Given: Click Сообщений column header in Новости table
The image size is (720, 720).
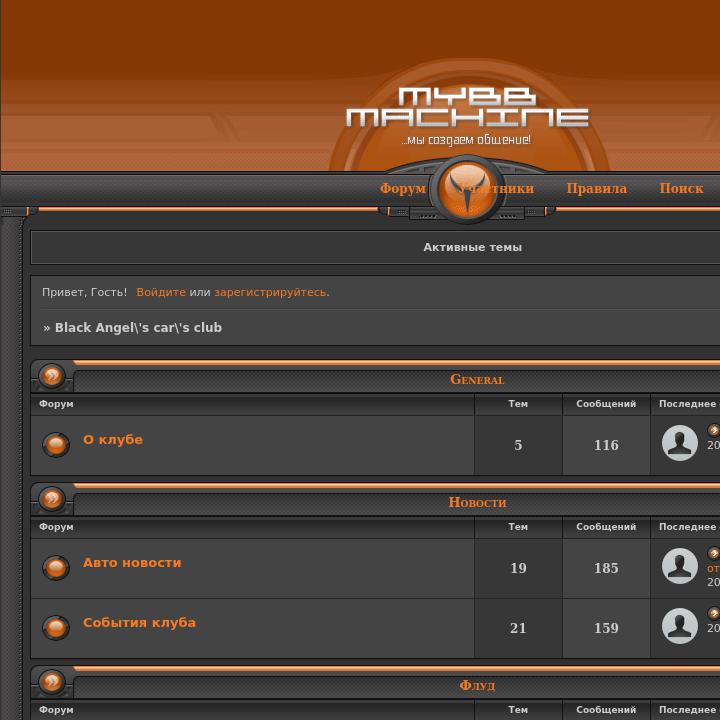Looking at the screenshot, I should coord(606,527).
